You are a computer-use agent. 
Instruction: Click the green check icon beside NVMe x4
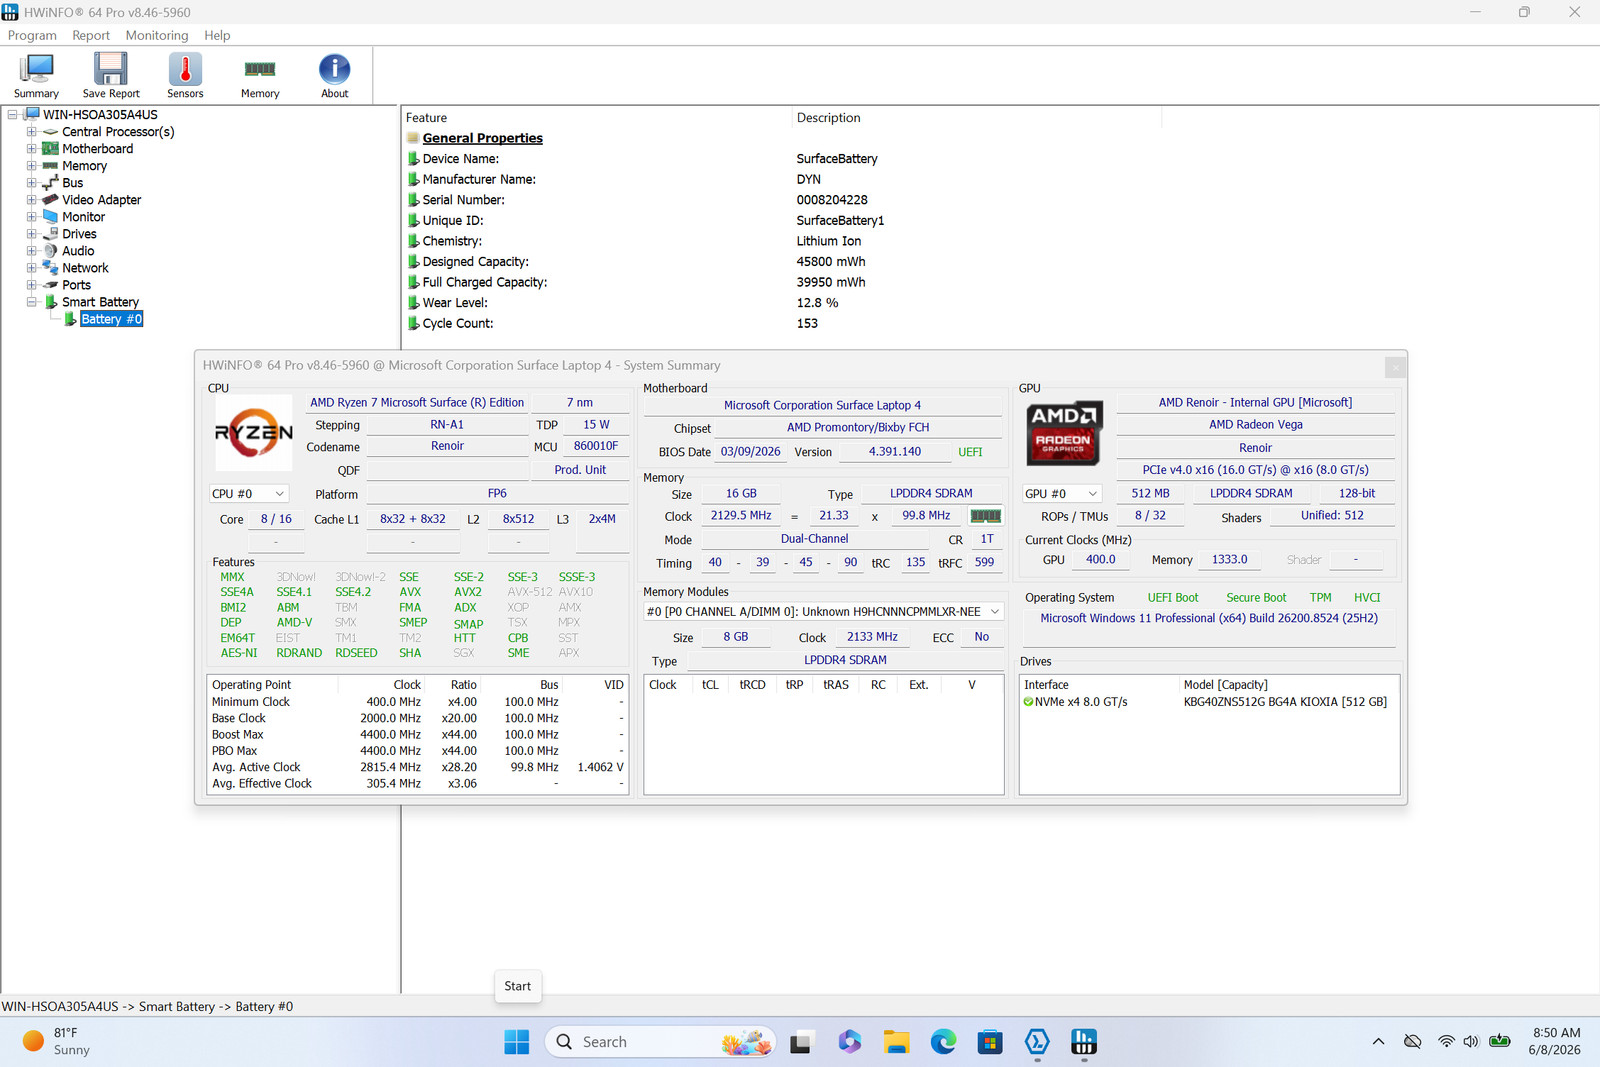tap(1028, 702)
